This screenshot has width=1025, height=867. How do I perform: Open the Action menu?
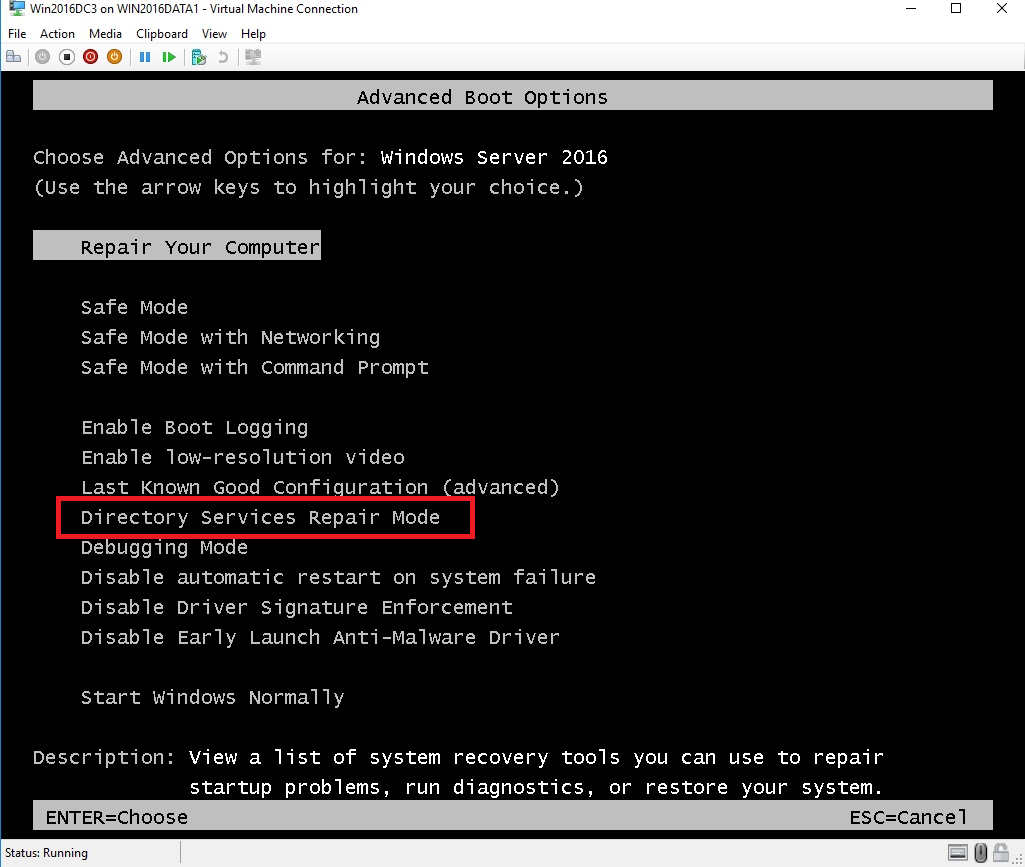point(58,33)
